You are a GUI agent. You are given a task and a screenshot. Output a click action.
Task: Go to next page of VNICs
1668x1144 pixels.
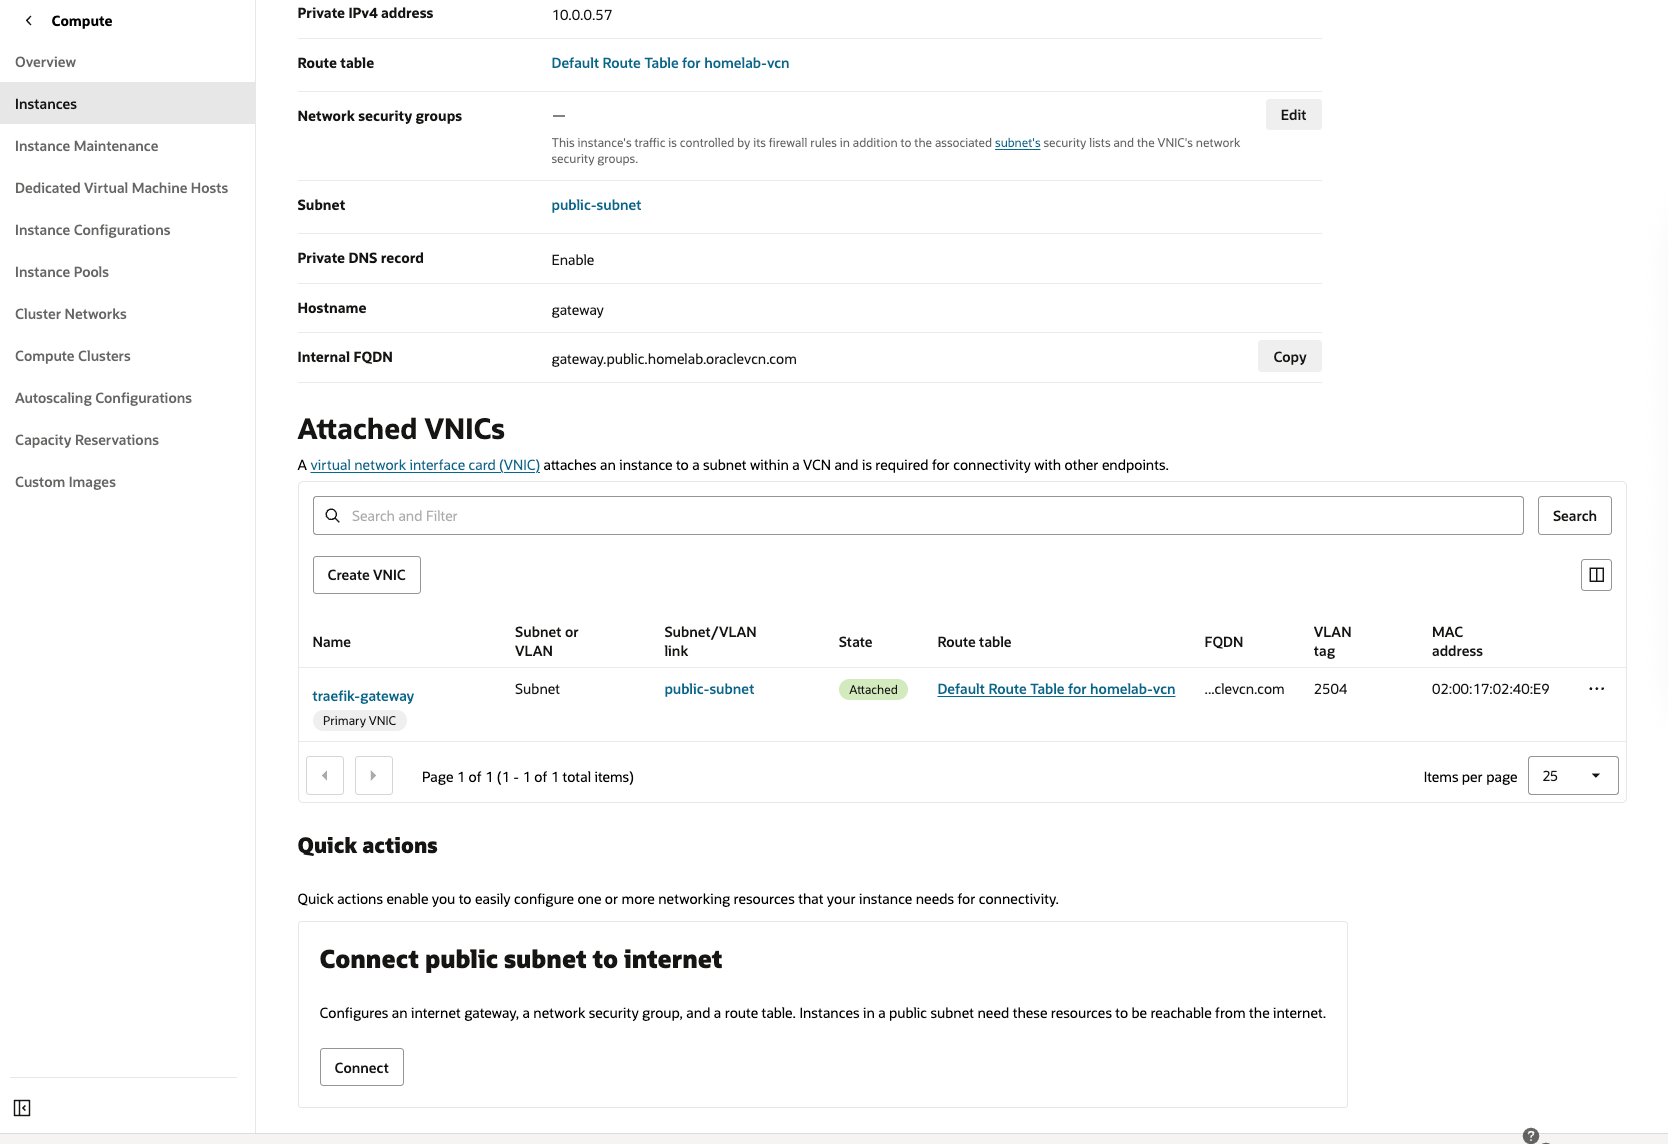(373, 776)
